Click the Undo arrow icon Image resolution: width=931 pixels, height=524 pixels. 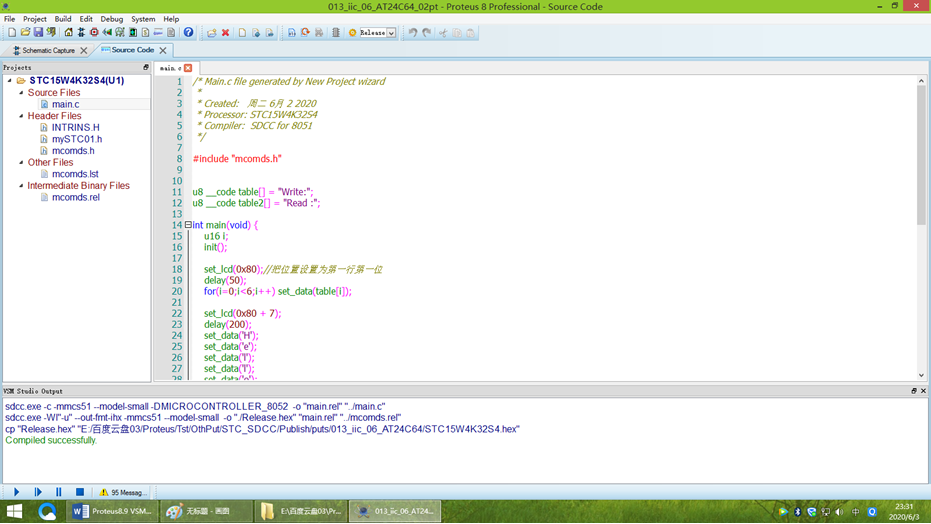(412, 33)
